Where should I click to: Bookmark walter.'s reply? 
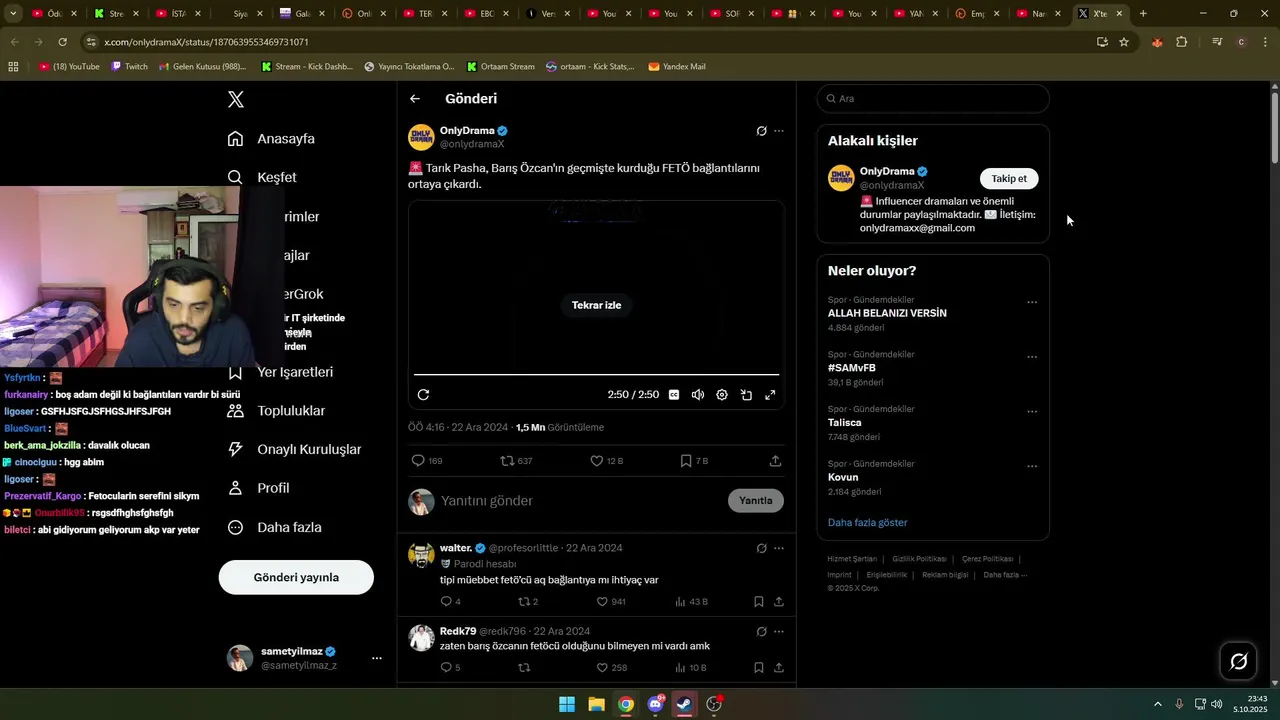[x=759, y=602]
